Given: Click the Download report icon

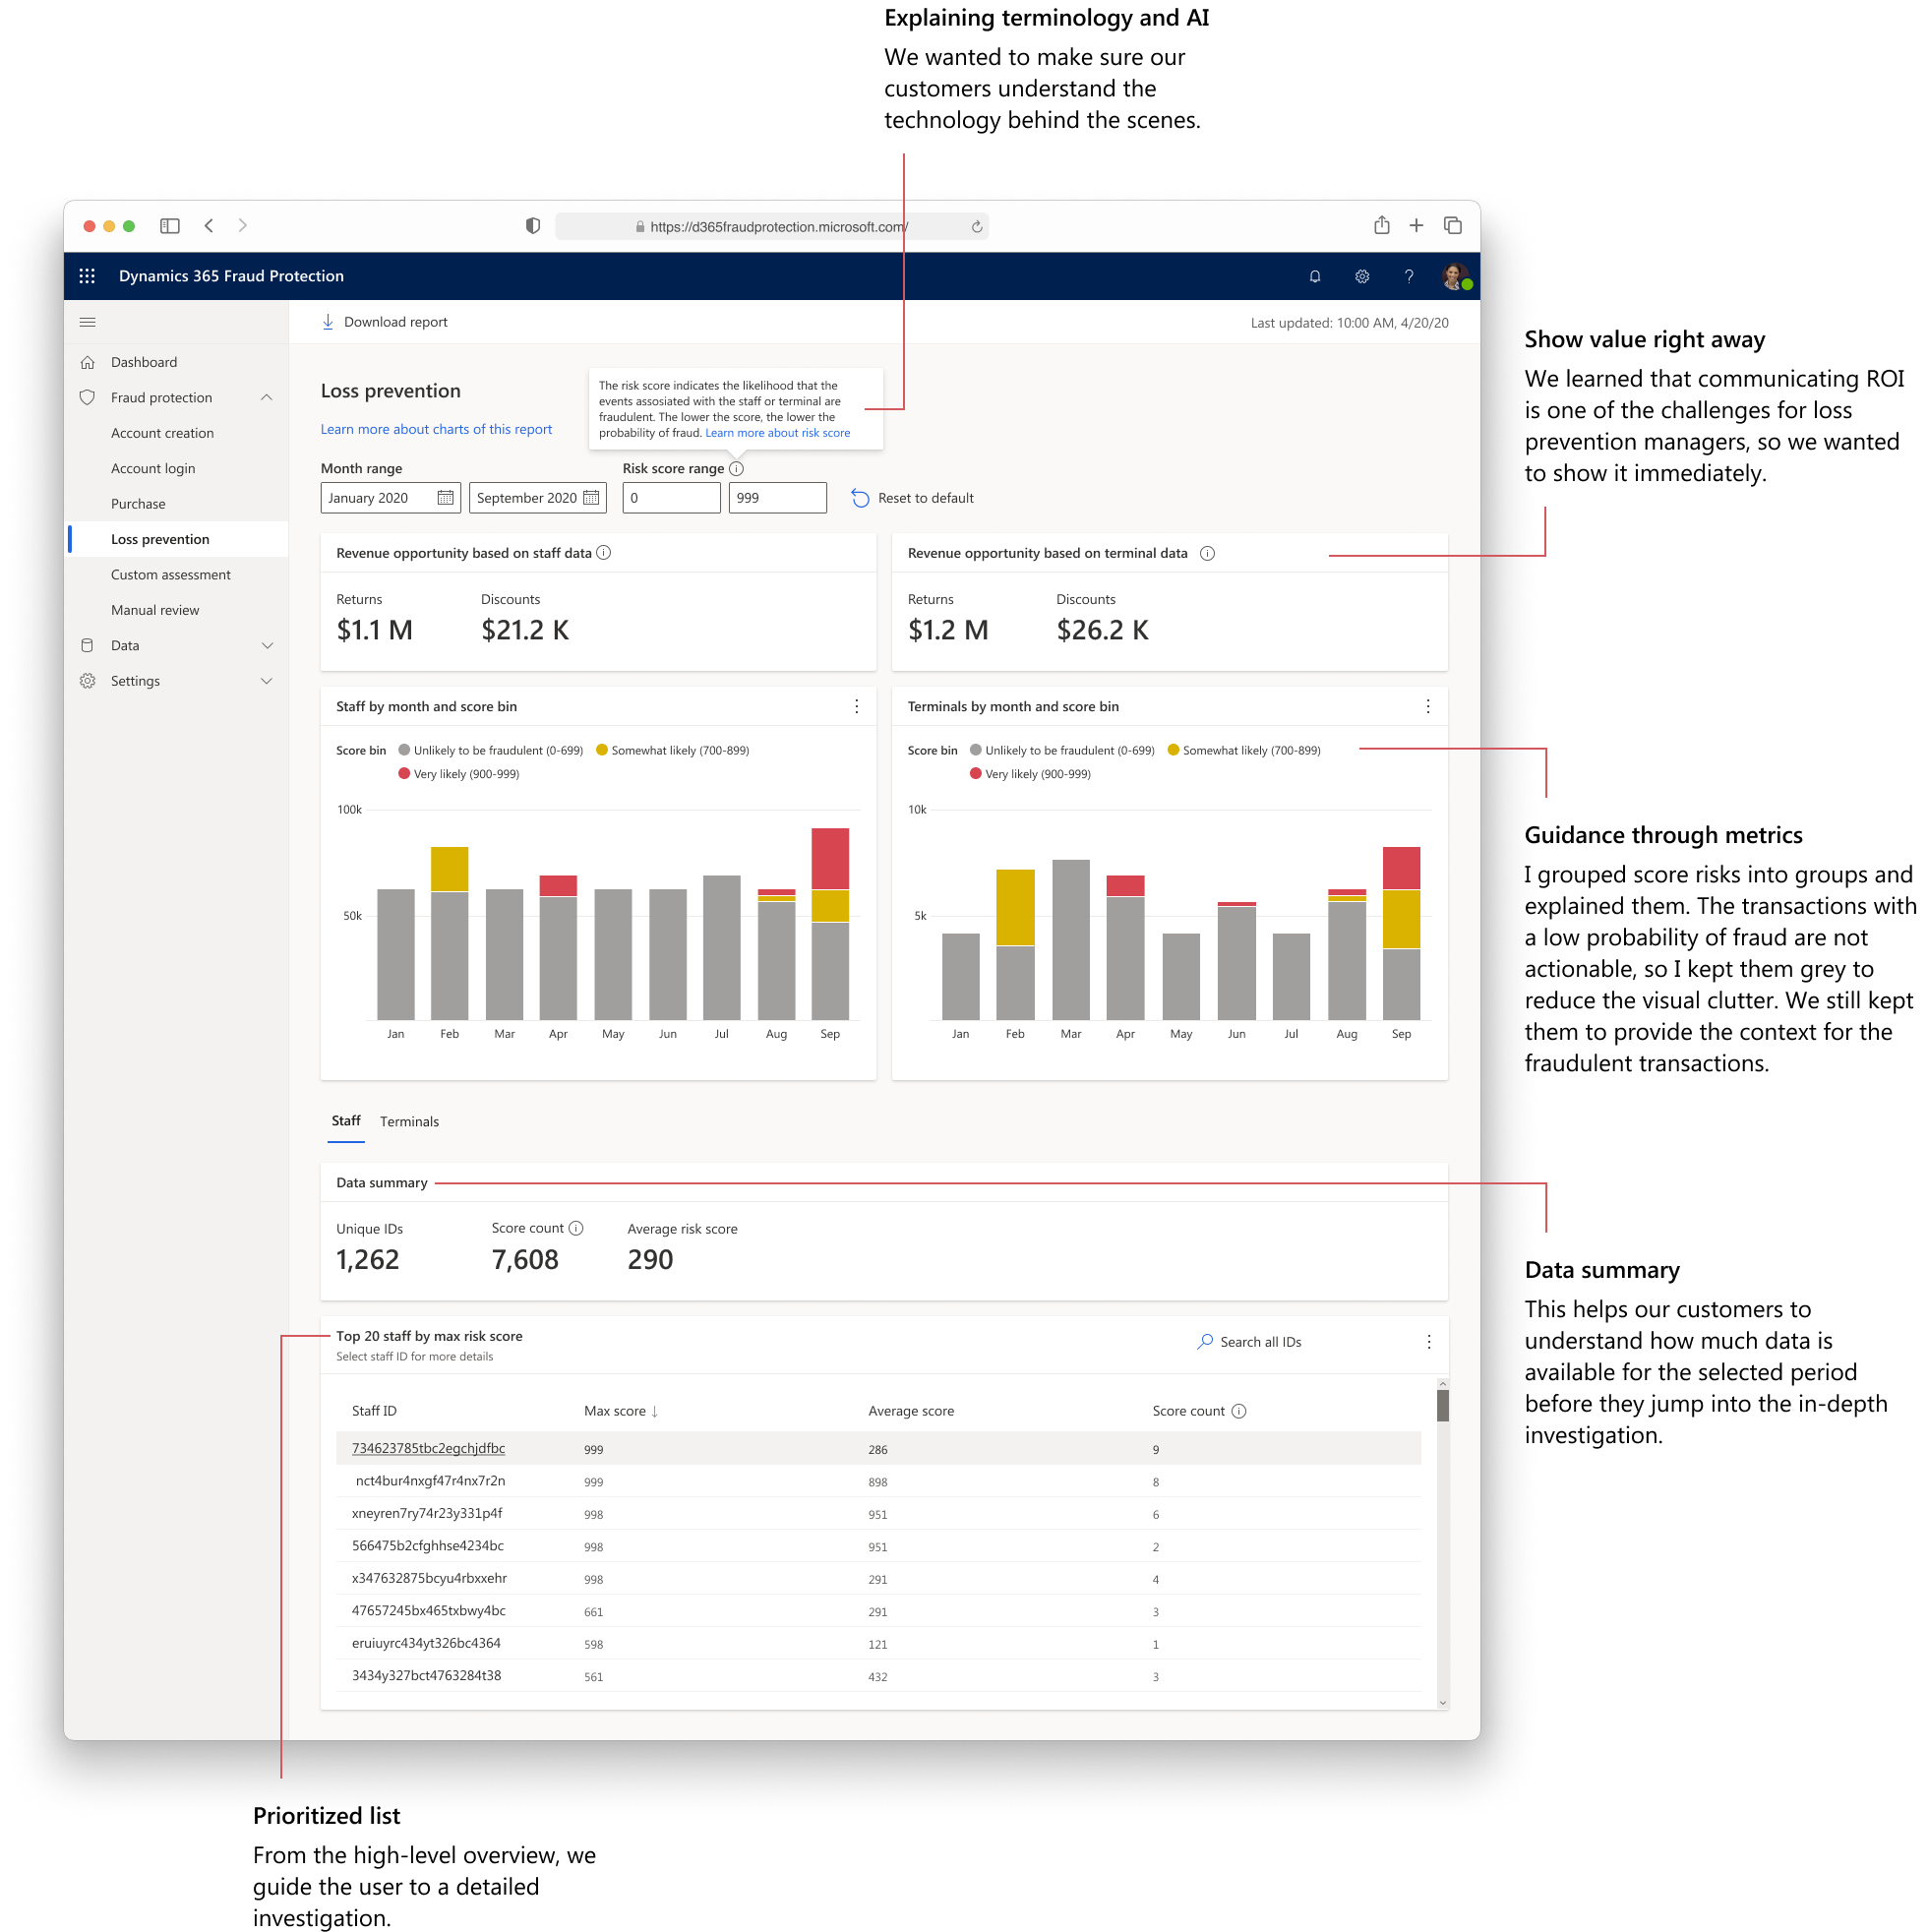Looking at the screenshot, I should pyautogui.click(x=328, y=322).
